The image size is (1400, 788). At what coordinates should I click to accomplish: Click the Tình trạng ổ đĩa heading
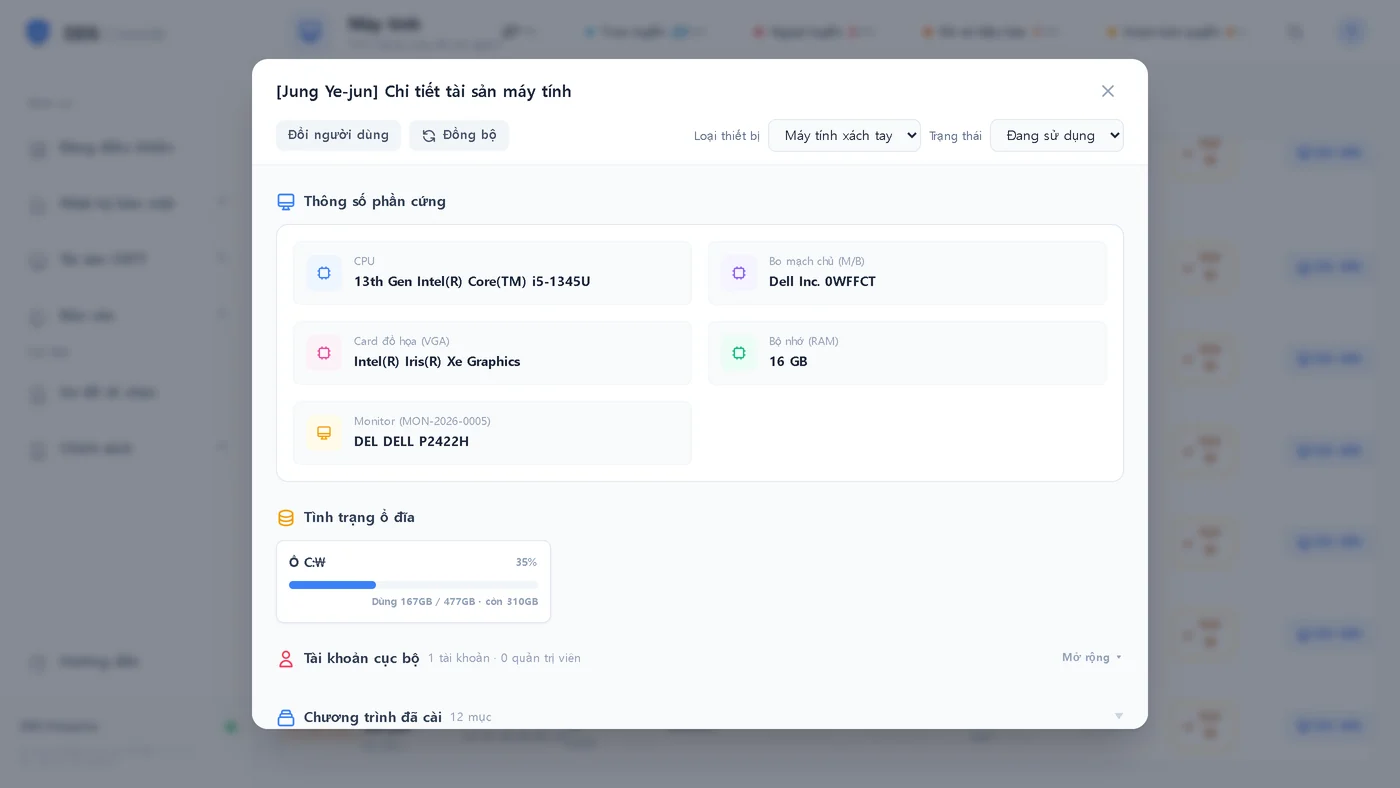(359, 517)
